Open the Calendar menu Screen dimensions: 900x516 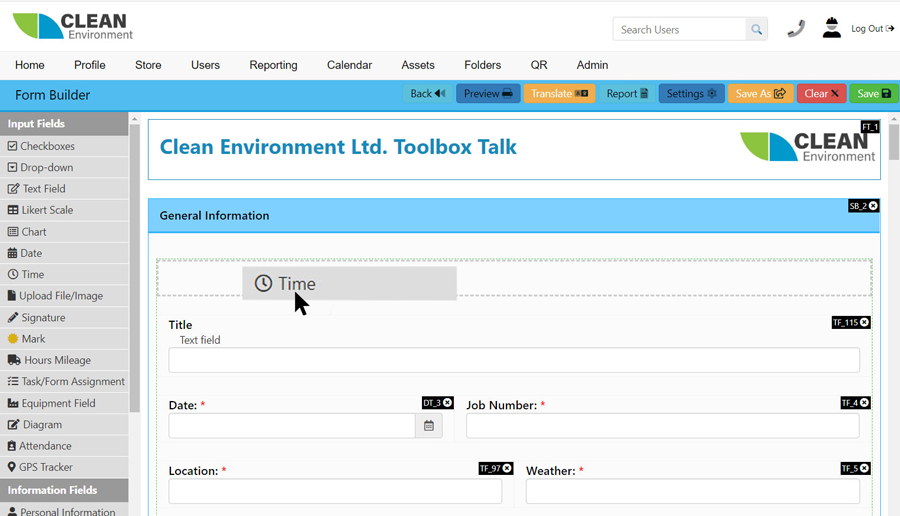pyautogui.click(x=350, y=65)
